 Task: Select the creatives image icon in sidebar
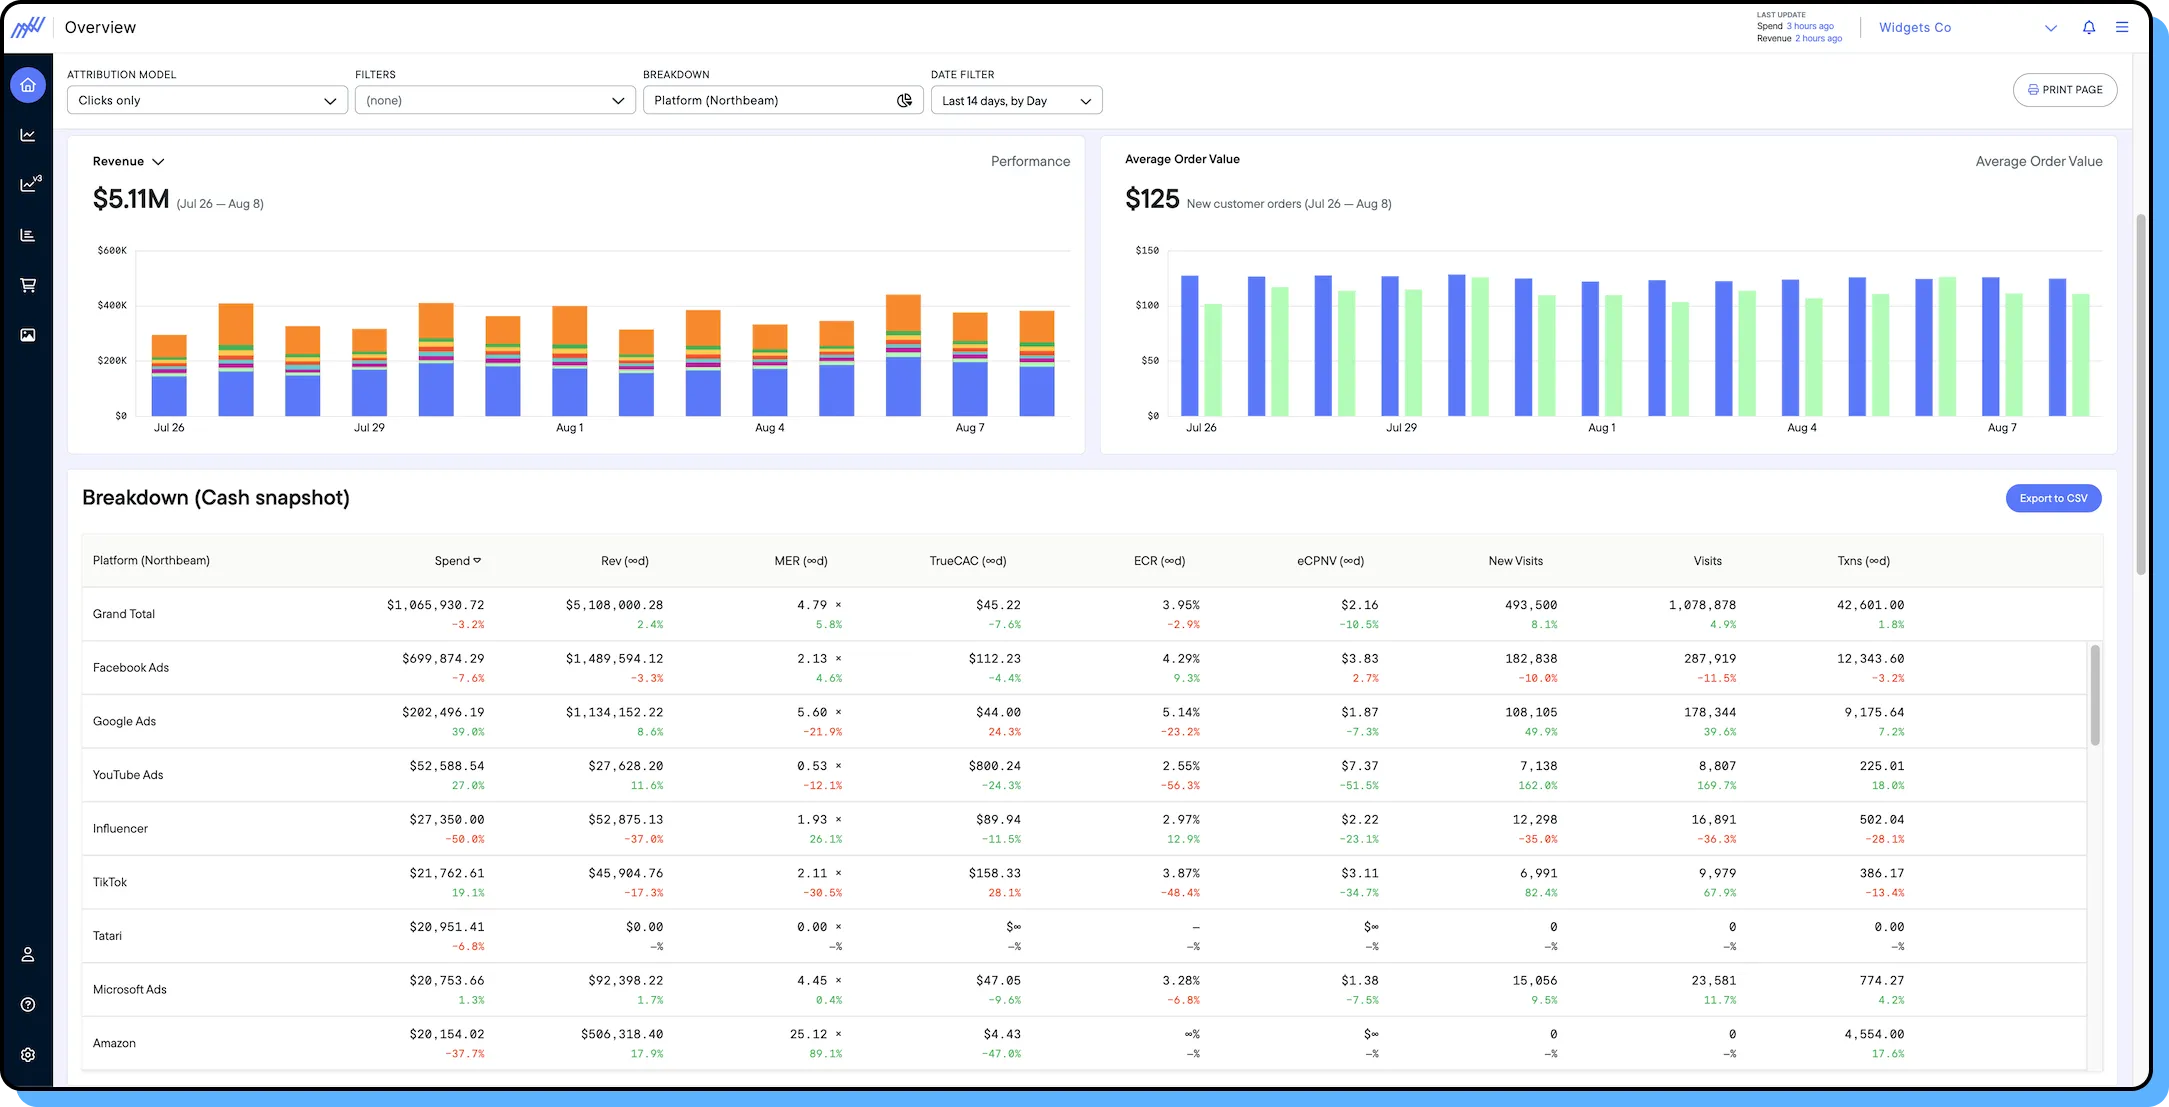point(27,334)
